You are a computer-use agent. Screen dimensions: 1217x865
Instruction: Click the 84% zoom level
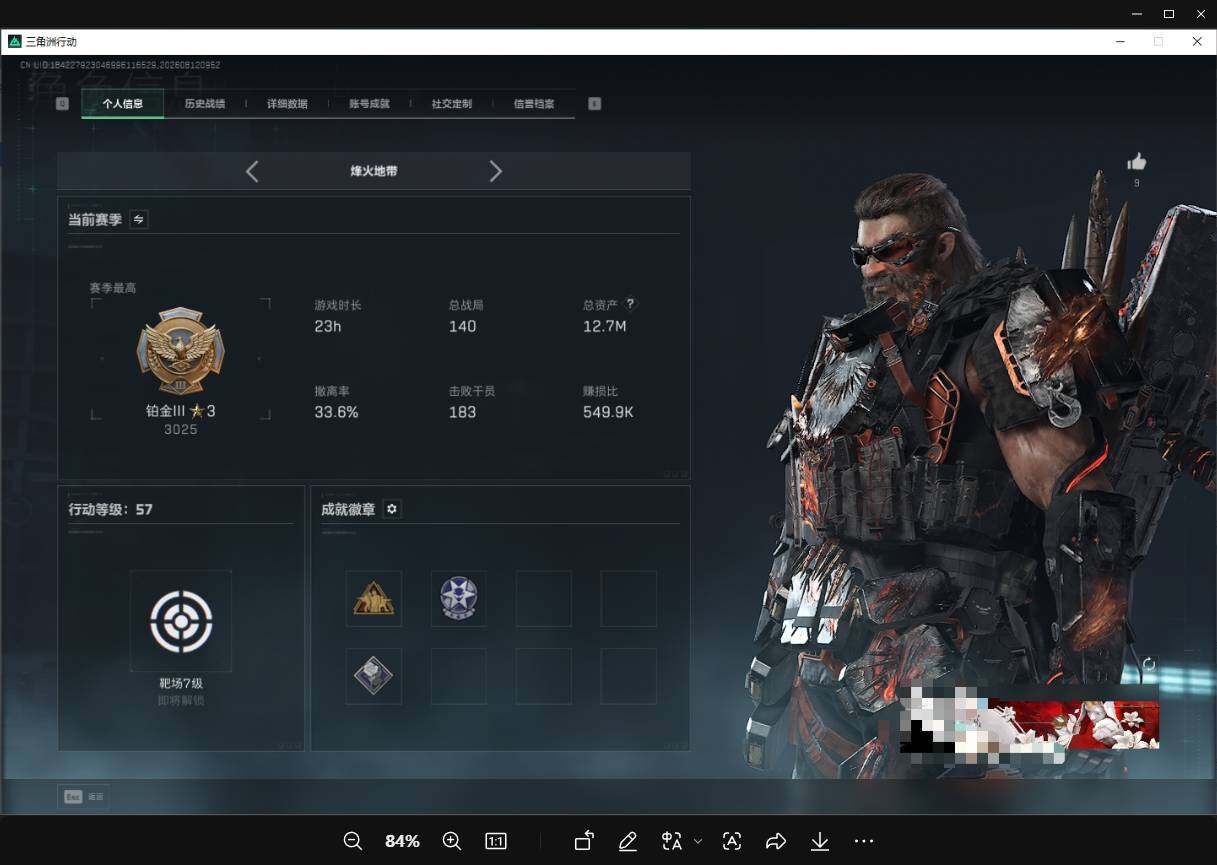click(x=402, y=841)
